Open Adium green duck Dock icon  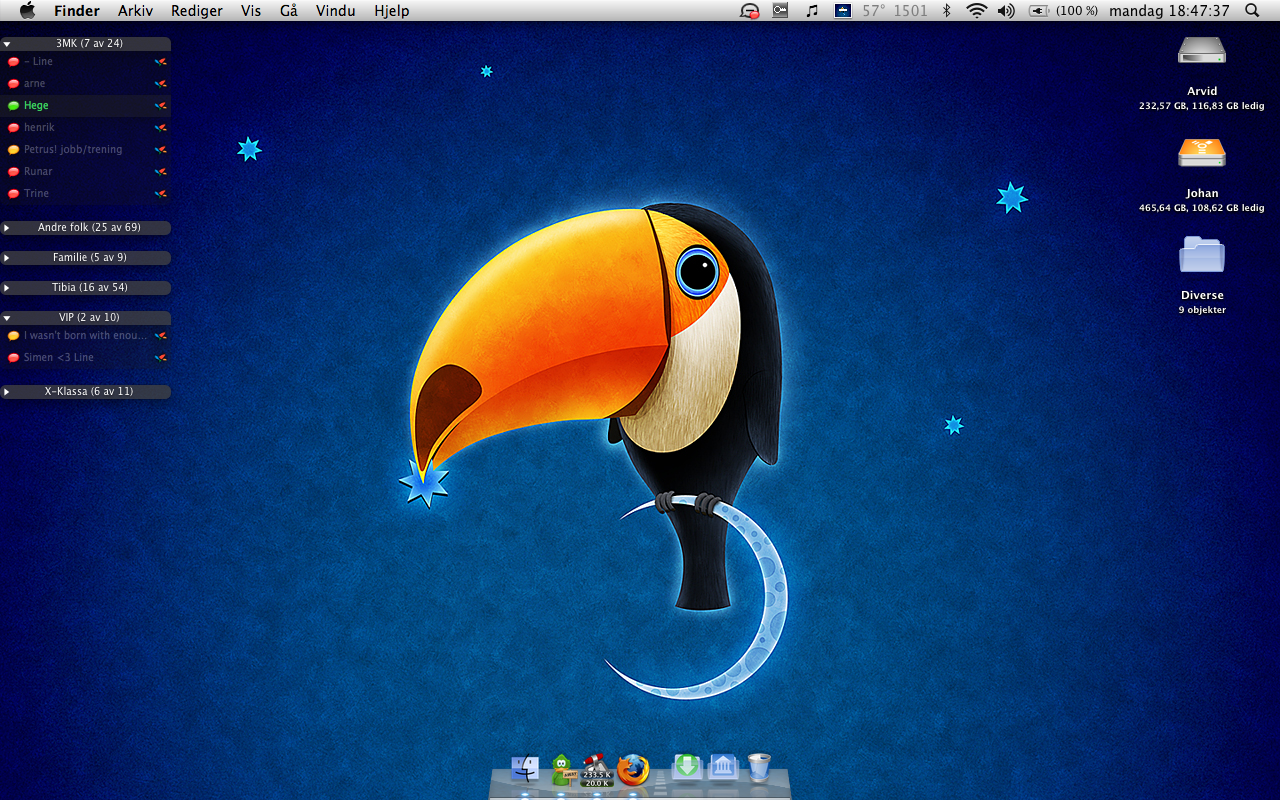562,769
